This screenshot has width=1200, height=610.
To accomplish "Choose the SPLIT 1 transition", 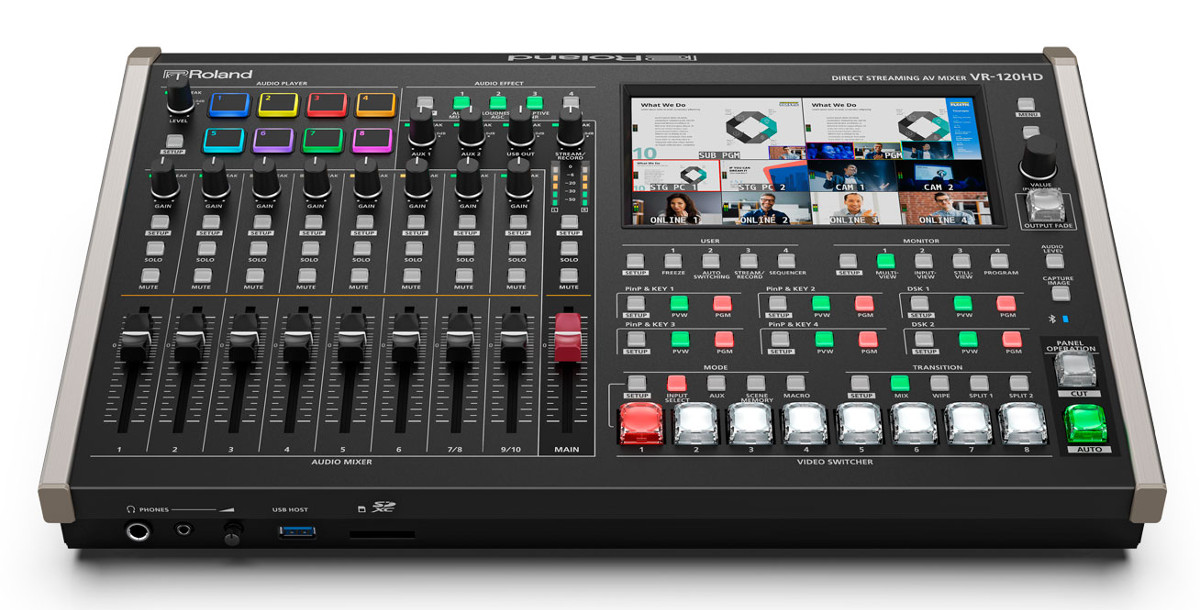I will coord(980,383).
